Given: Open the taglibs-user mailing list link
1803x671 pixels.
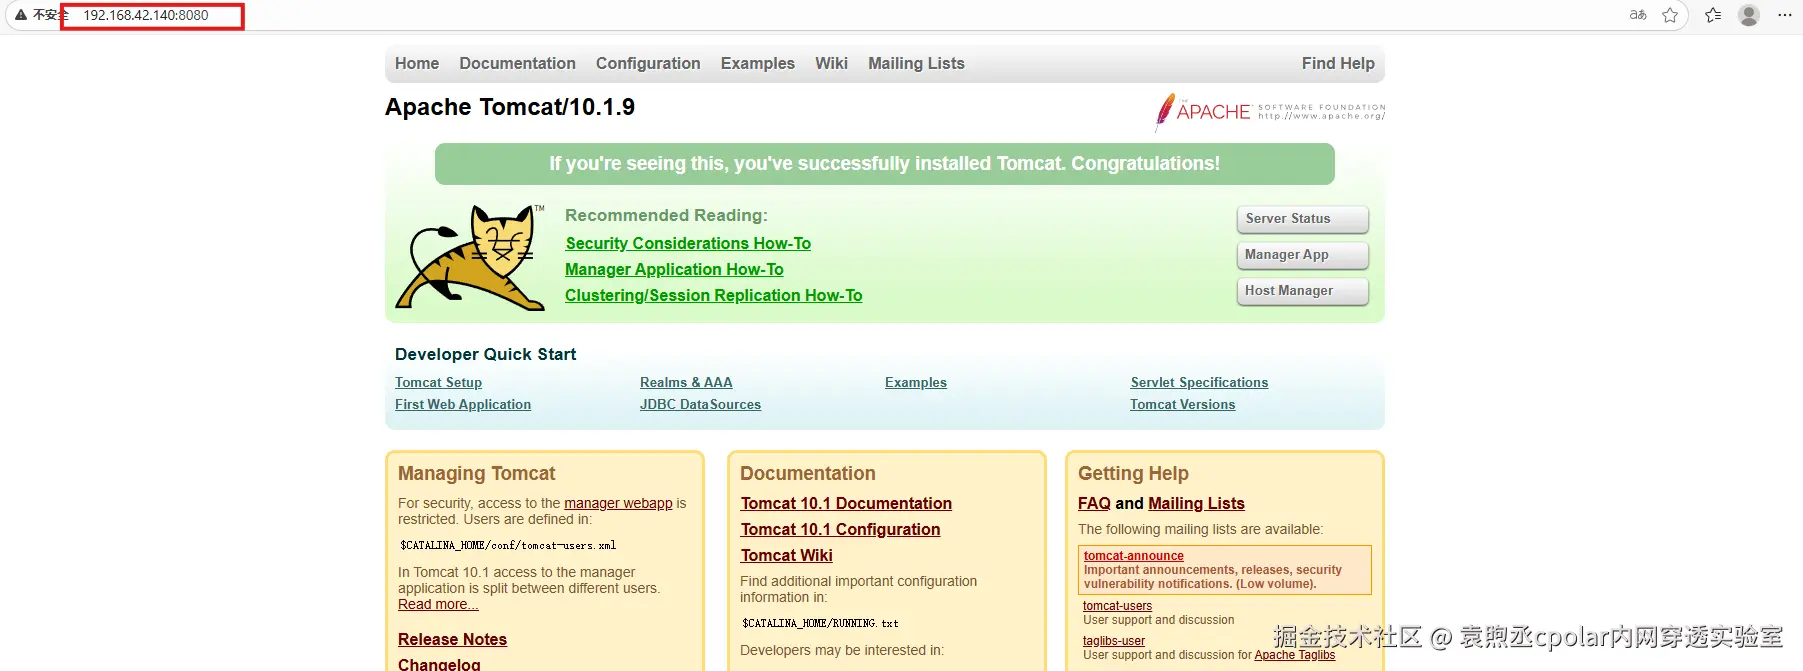Looking at the screenshot, I should point(1114,641).
